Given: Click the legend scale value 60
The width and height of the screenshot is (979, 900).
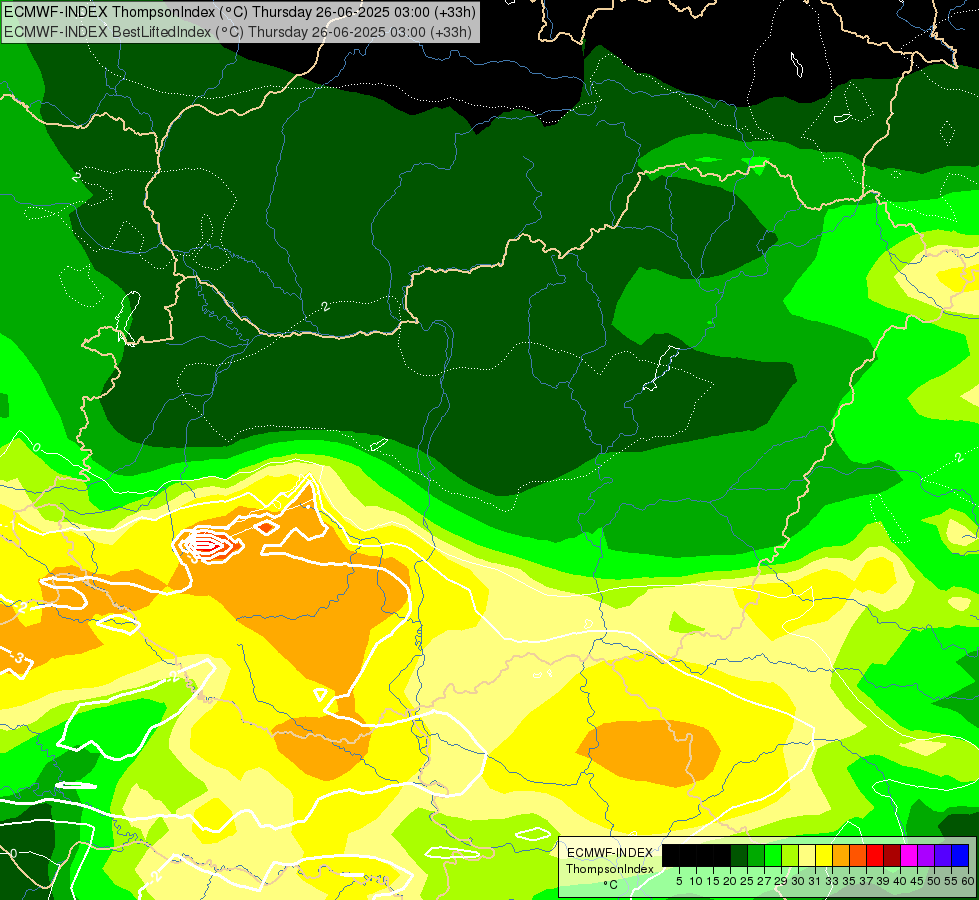Looking at the screenshot, I should point(968,881).
